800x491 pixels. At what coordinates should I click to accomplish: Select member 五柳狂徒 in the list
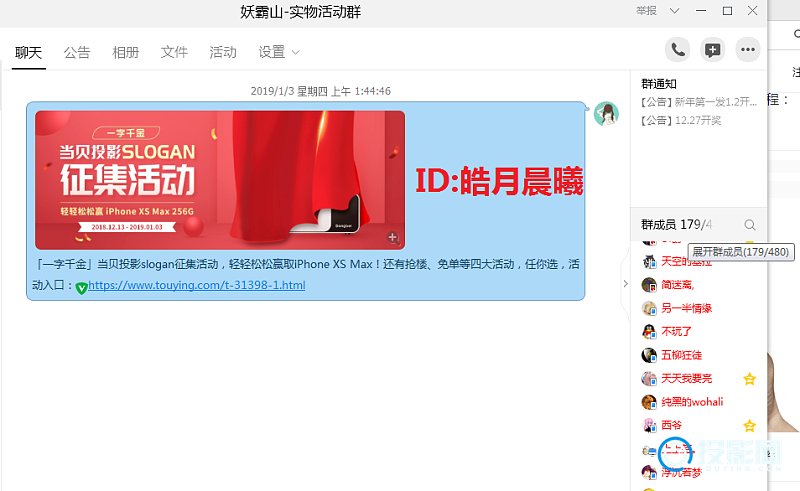click(681, 355)
